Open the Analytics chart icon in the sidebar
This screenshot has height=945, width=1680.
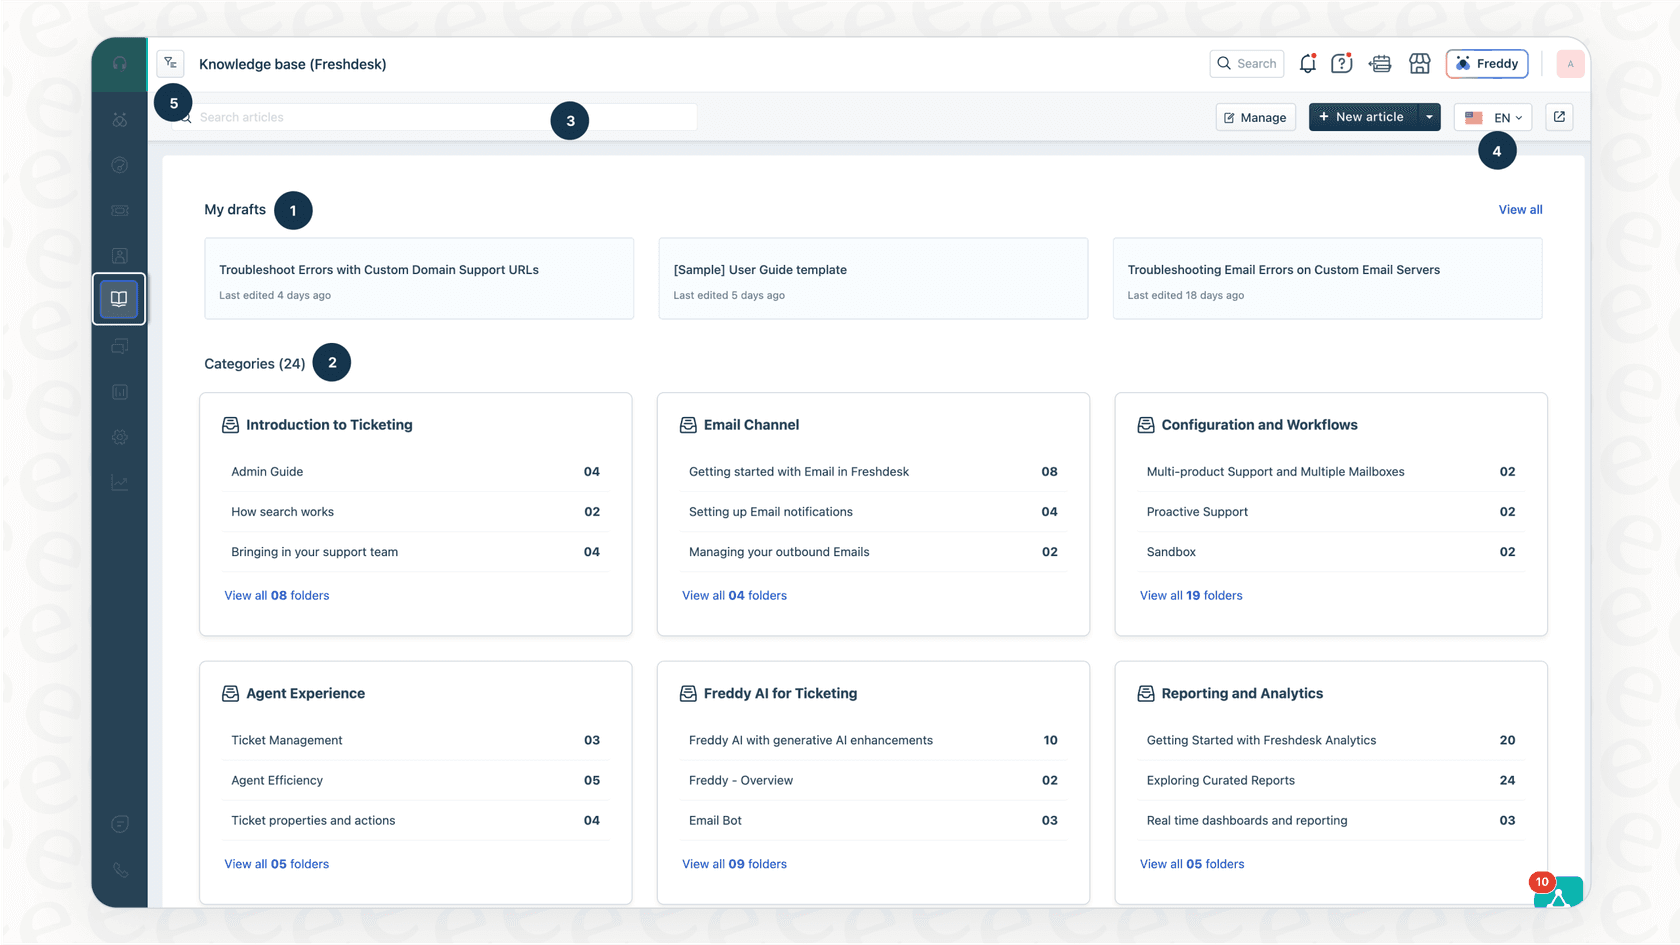(119, 482)
